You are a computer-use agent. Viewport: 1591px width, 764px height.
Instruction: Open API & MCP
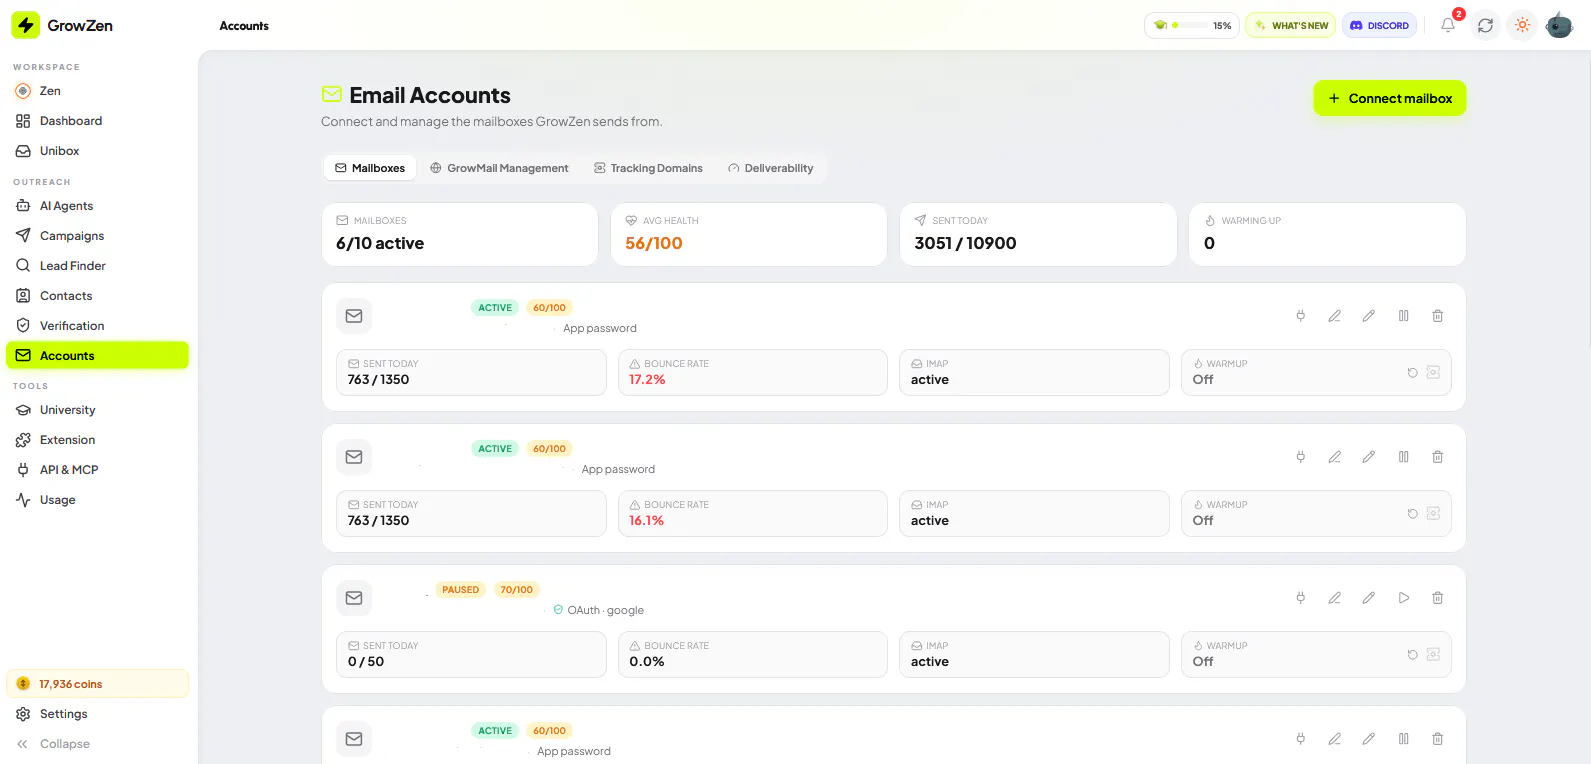97,470
